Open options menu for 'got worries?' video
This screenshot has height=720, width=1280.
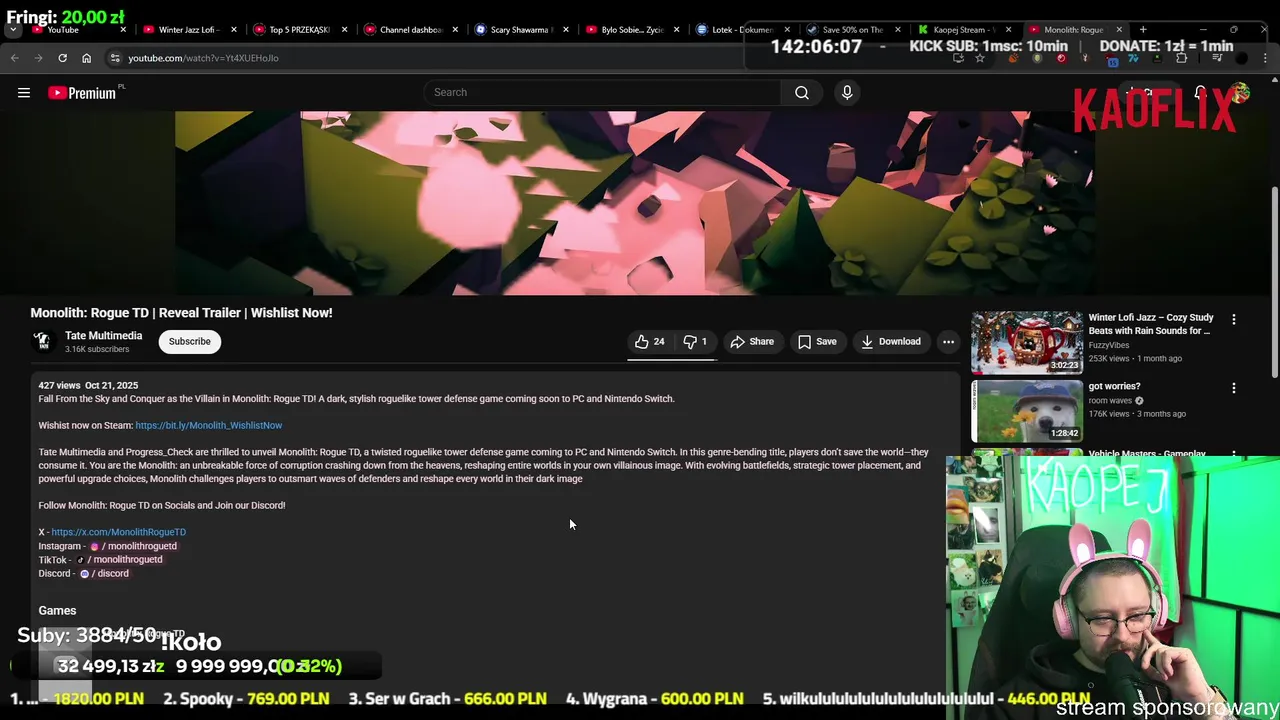(x=1233, y=388)
